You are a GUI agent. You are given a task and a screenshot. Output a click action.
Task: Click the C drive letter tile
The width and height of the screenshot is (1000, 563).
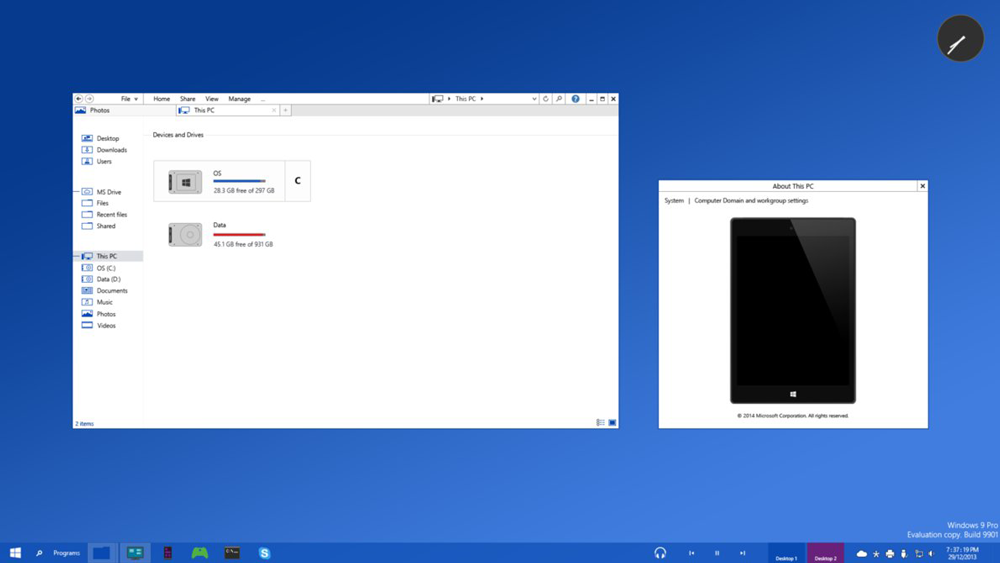pos(298,181)
